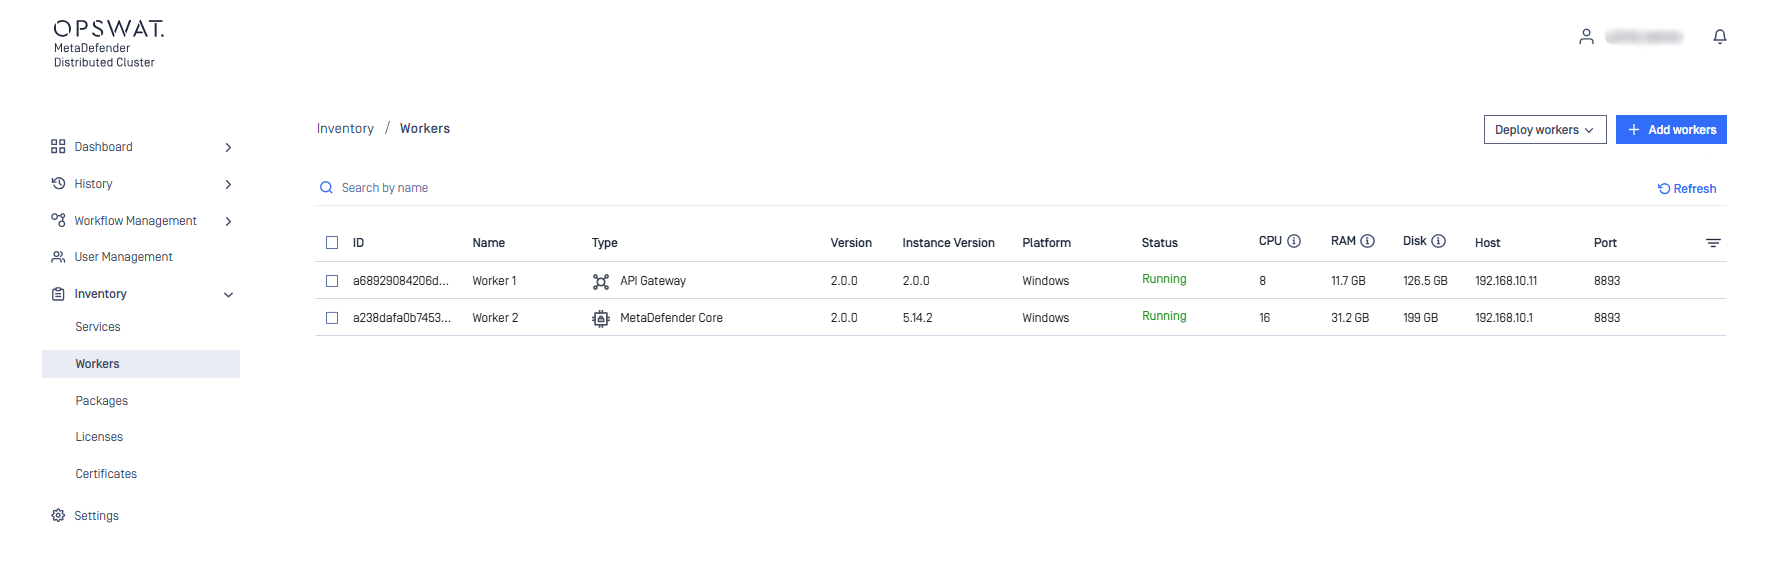This screenshot has height=568, width=1789.
Task: Click the Workflow Management icon
Action: [x=58, y=220]
